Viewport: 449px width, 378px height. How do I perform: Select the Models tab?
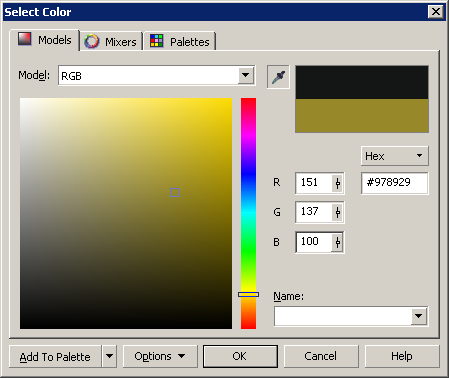[45, 40]
